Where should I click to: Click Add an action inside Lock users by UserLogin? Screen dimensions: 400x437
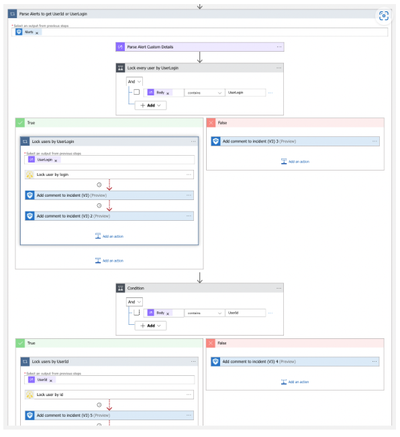tap(109, 236)
